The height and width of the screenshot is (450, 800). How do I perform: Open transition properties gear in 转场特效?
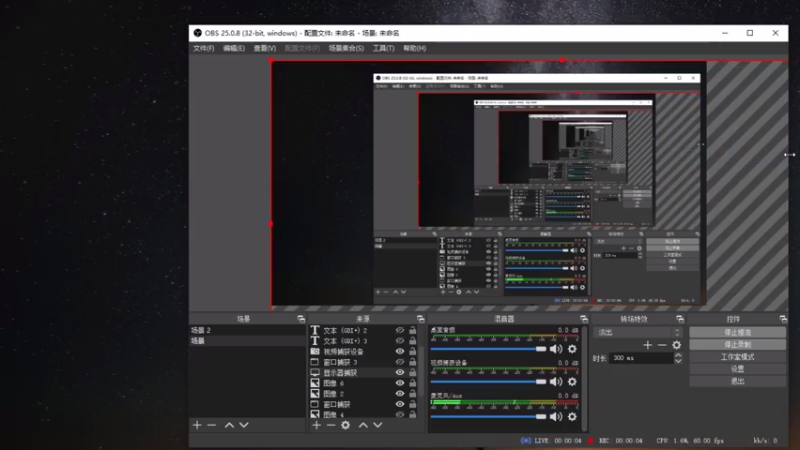click(x=677, y=345)
